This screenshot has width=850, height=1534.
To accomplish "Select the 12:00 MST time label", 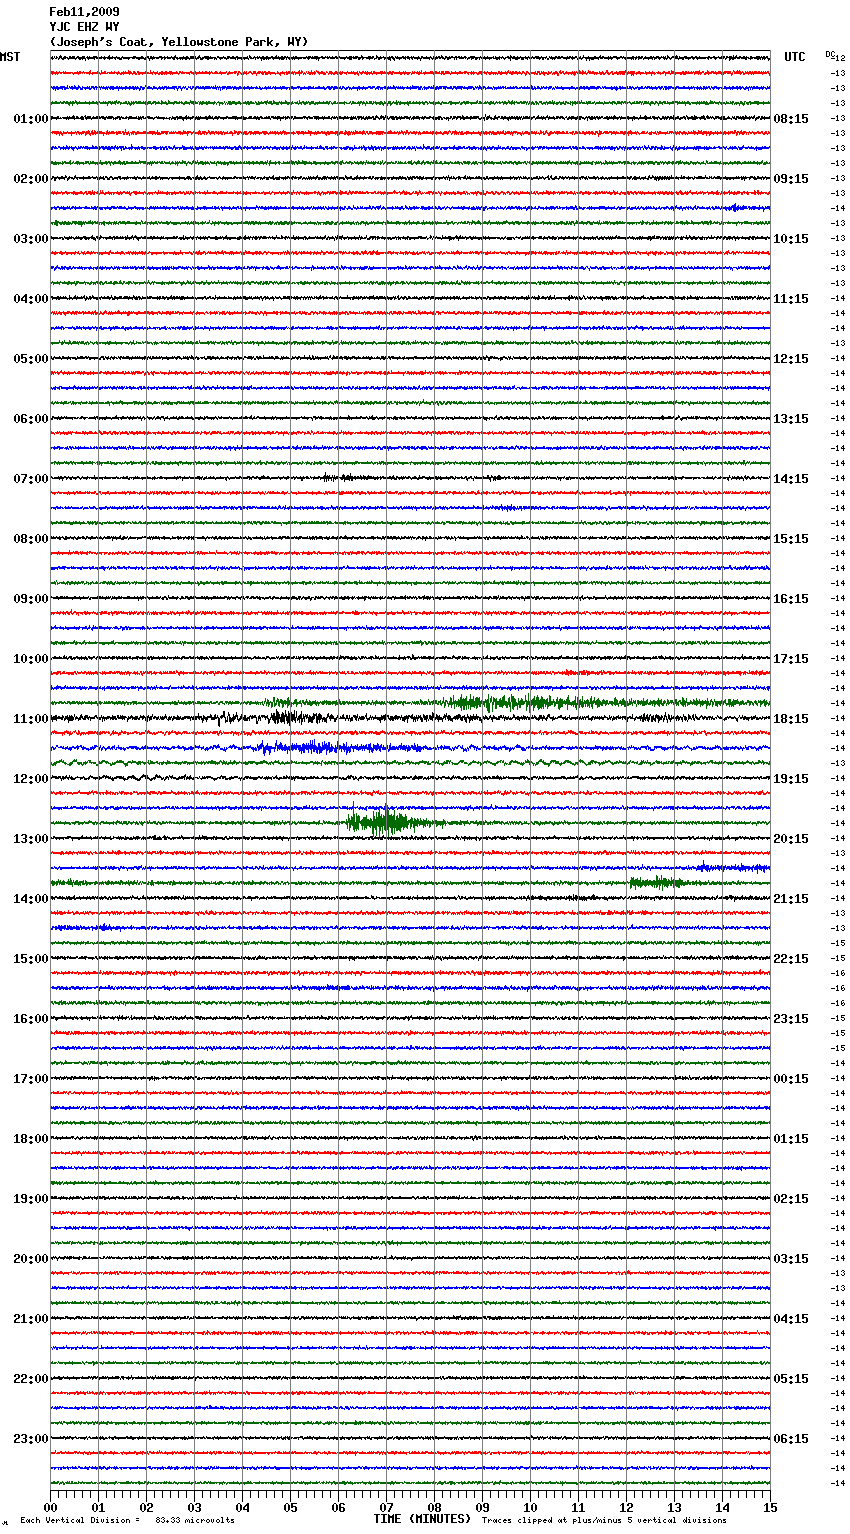I will click(31, 779).
